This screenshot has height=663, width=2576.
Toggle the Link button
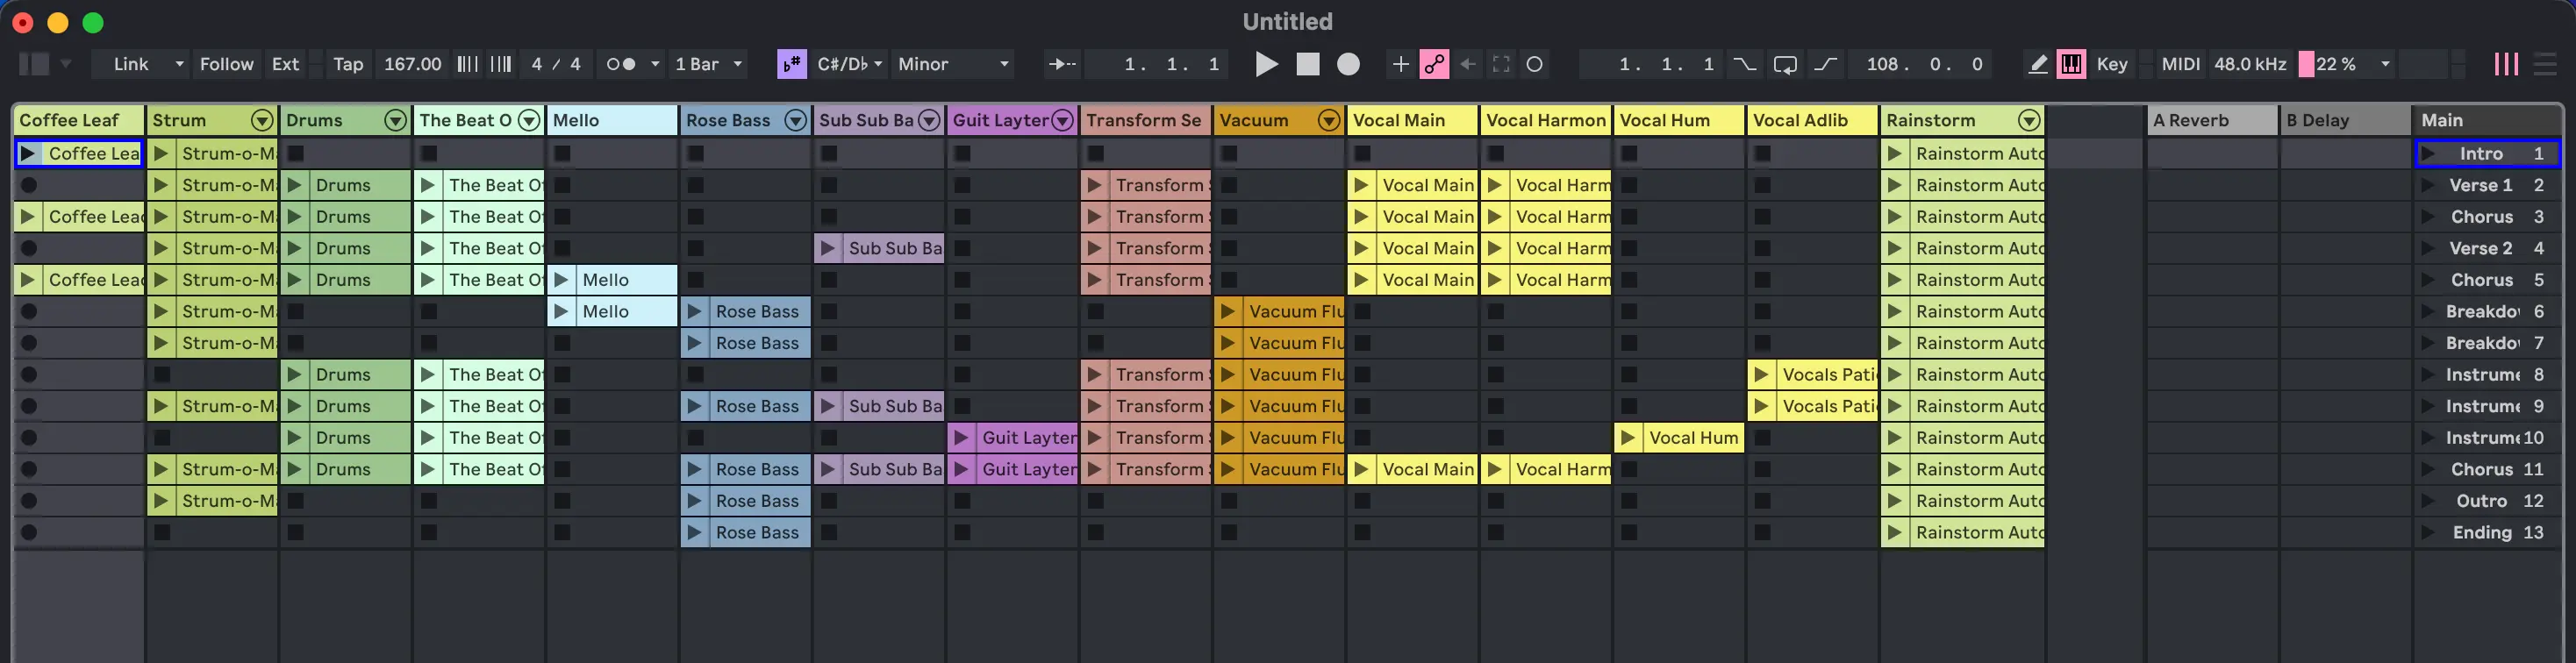[x=131, y=64]
